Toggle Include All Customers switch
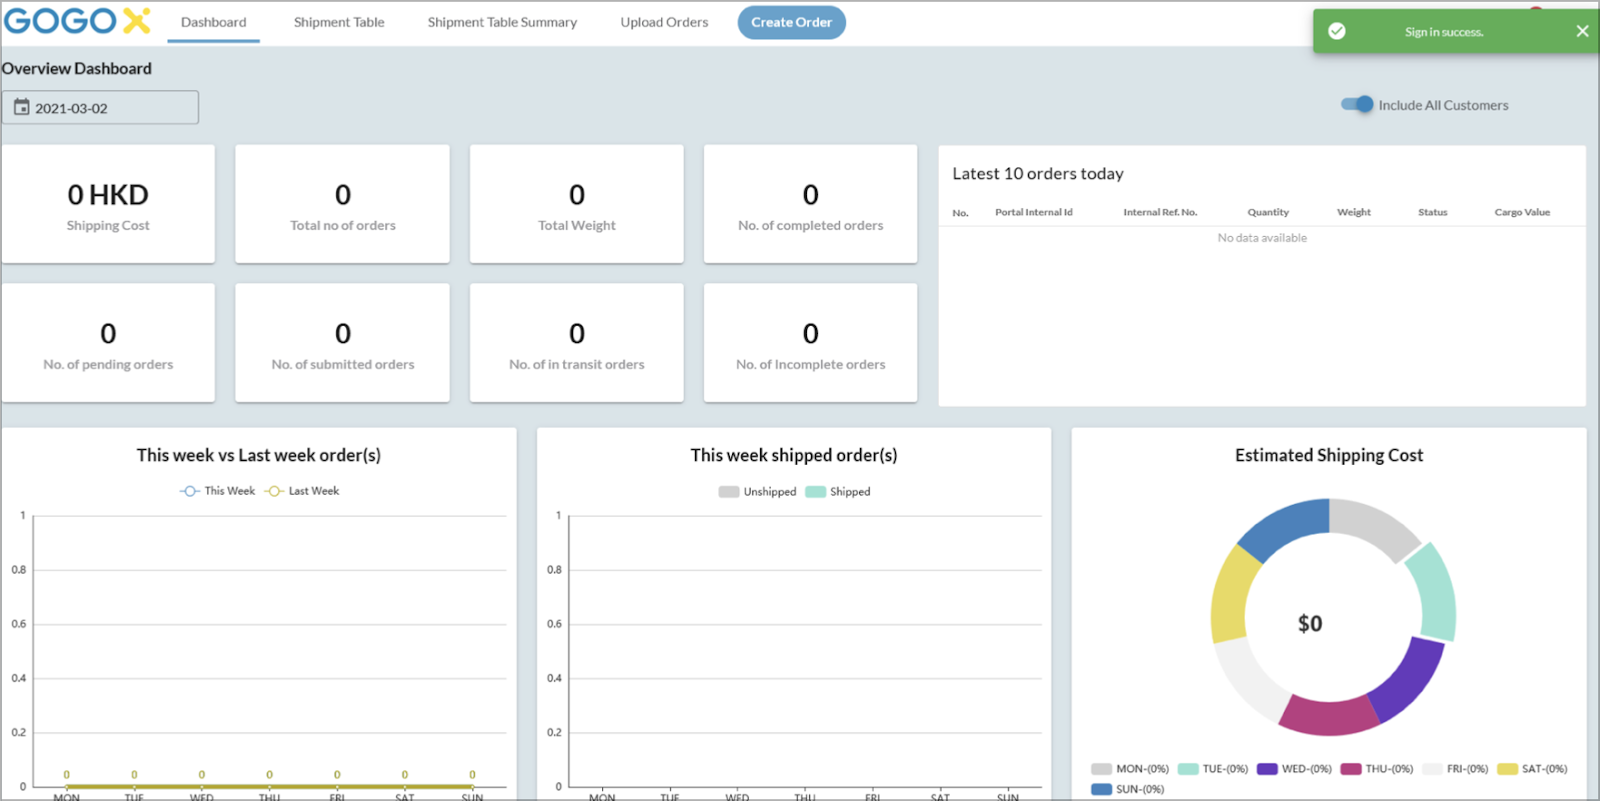Screen dimensions: 1600x801 [1357, 104]
